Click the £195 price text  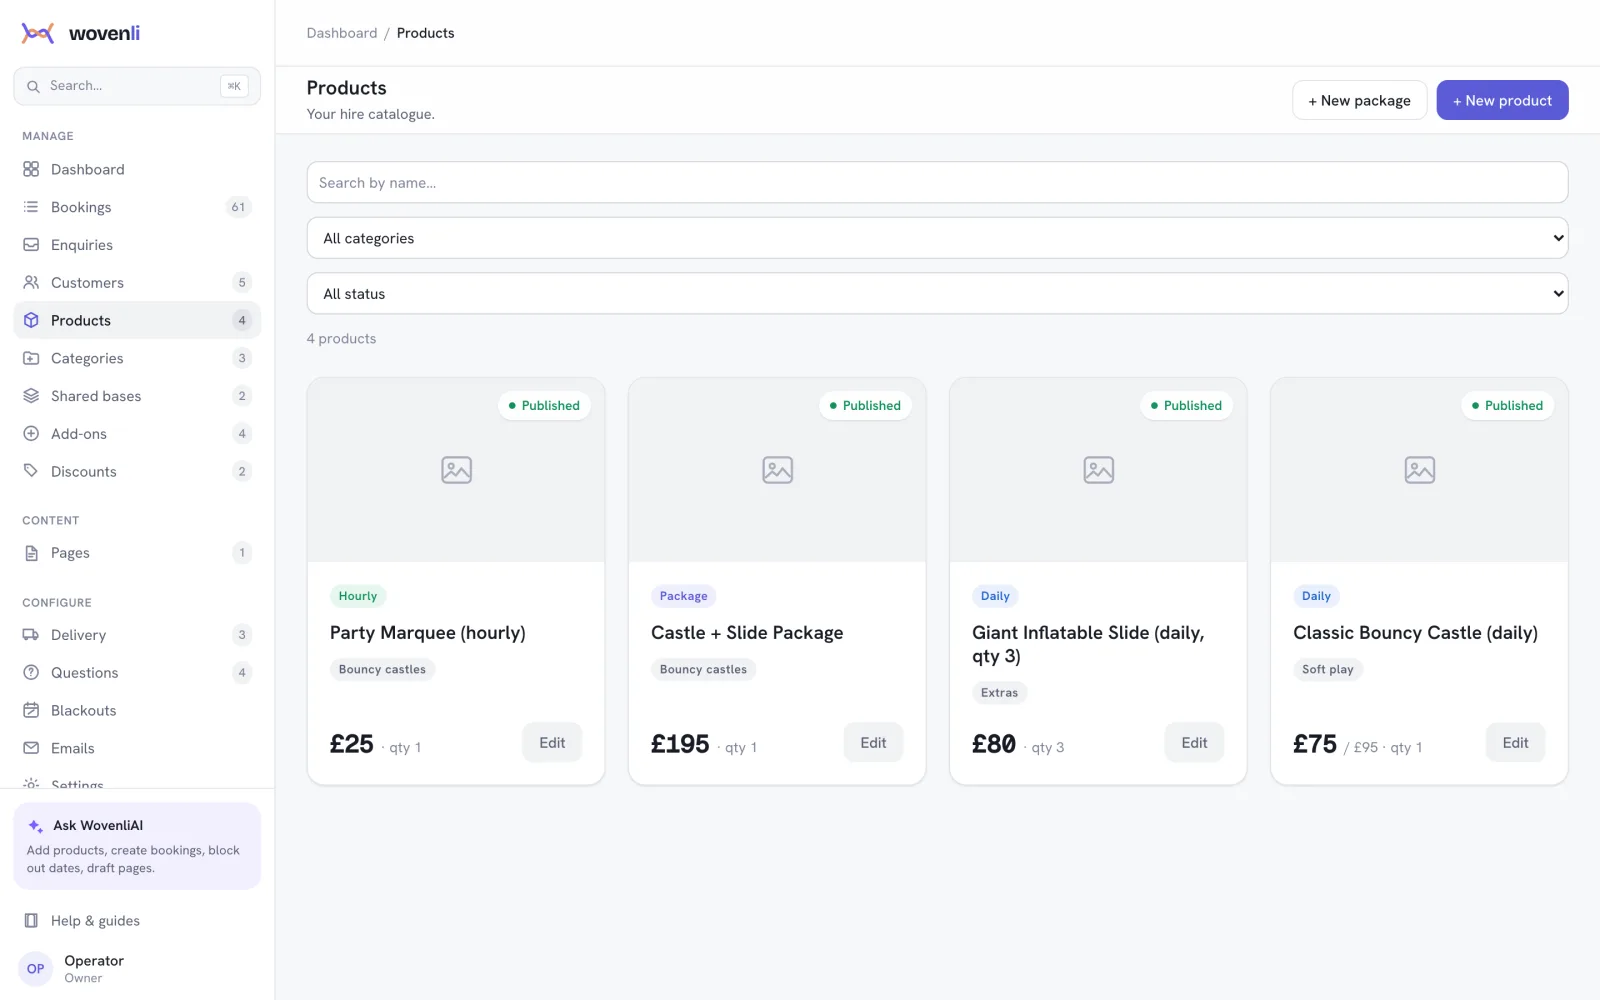[680, 745]
